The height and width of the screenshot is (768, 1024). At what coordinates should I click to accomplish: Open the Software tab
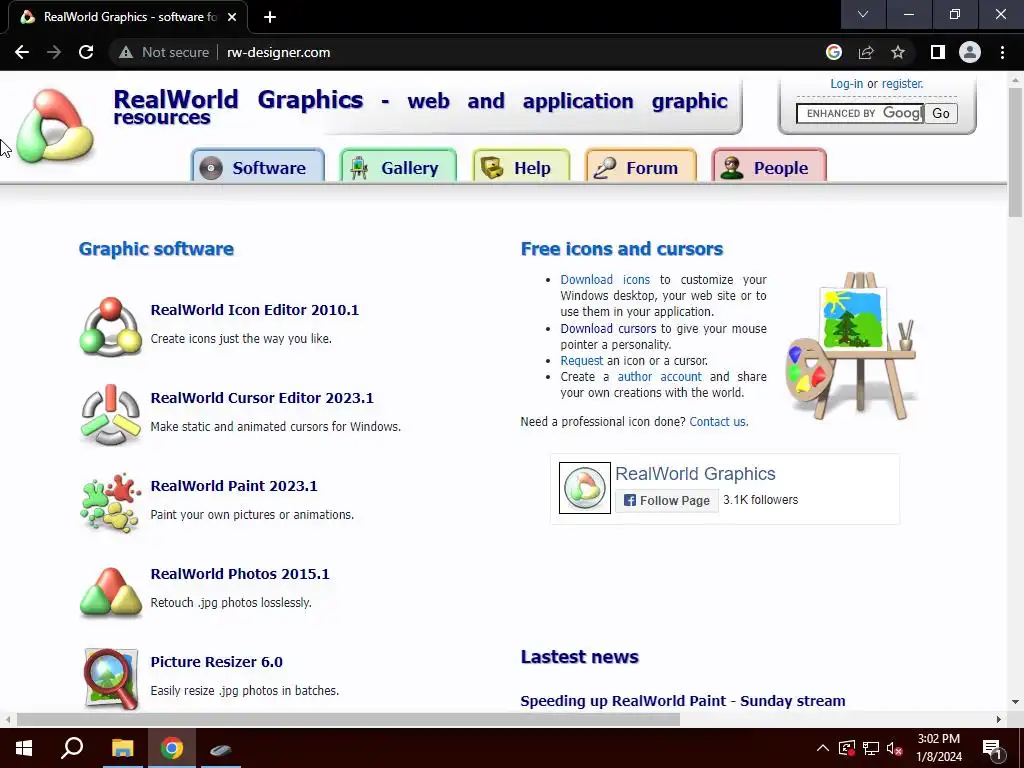click(258, 167)
